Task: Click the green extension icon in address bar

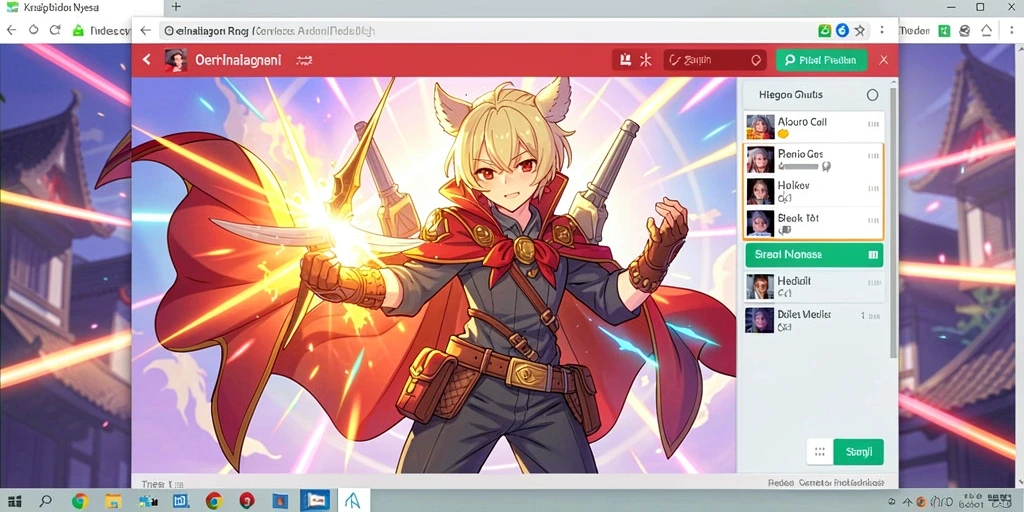Action: [825, 30]
